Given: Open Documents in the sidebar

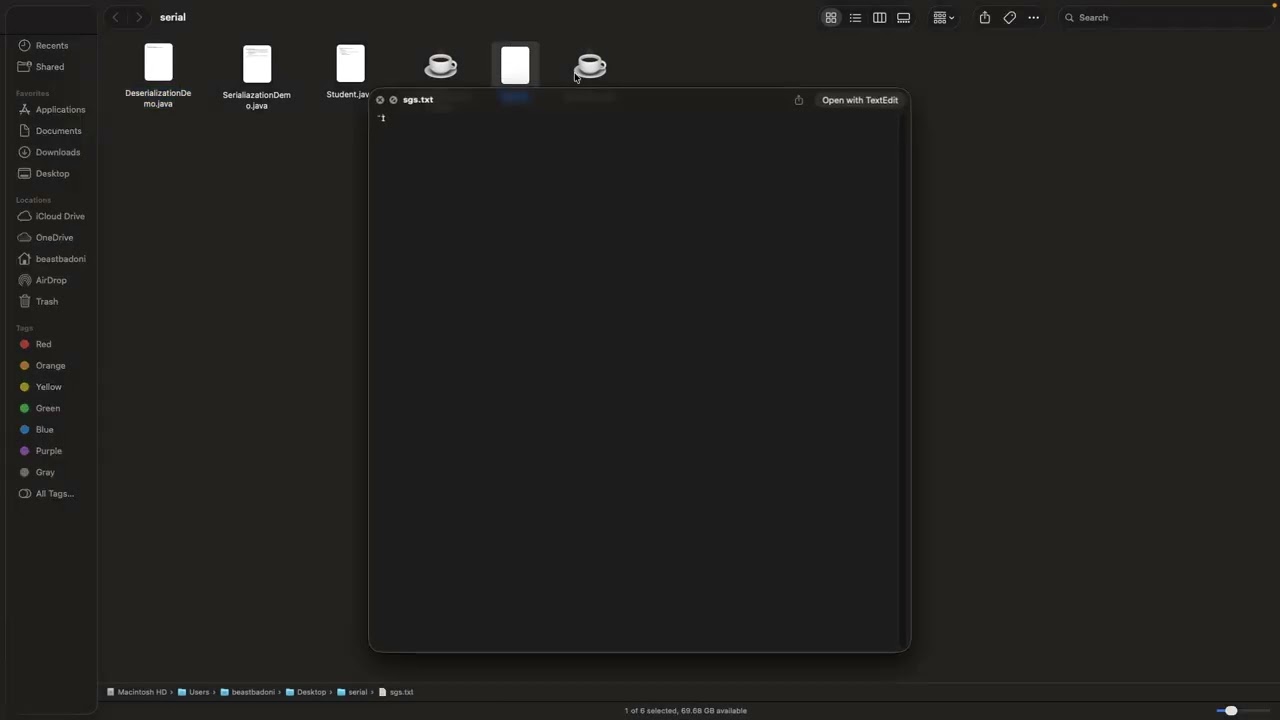Looking at the screenshot, I should pyautogui.click(x=58, y=131).
